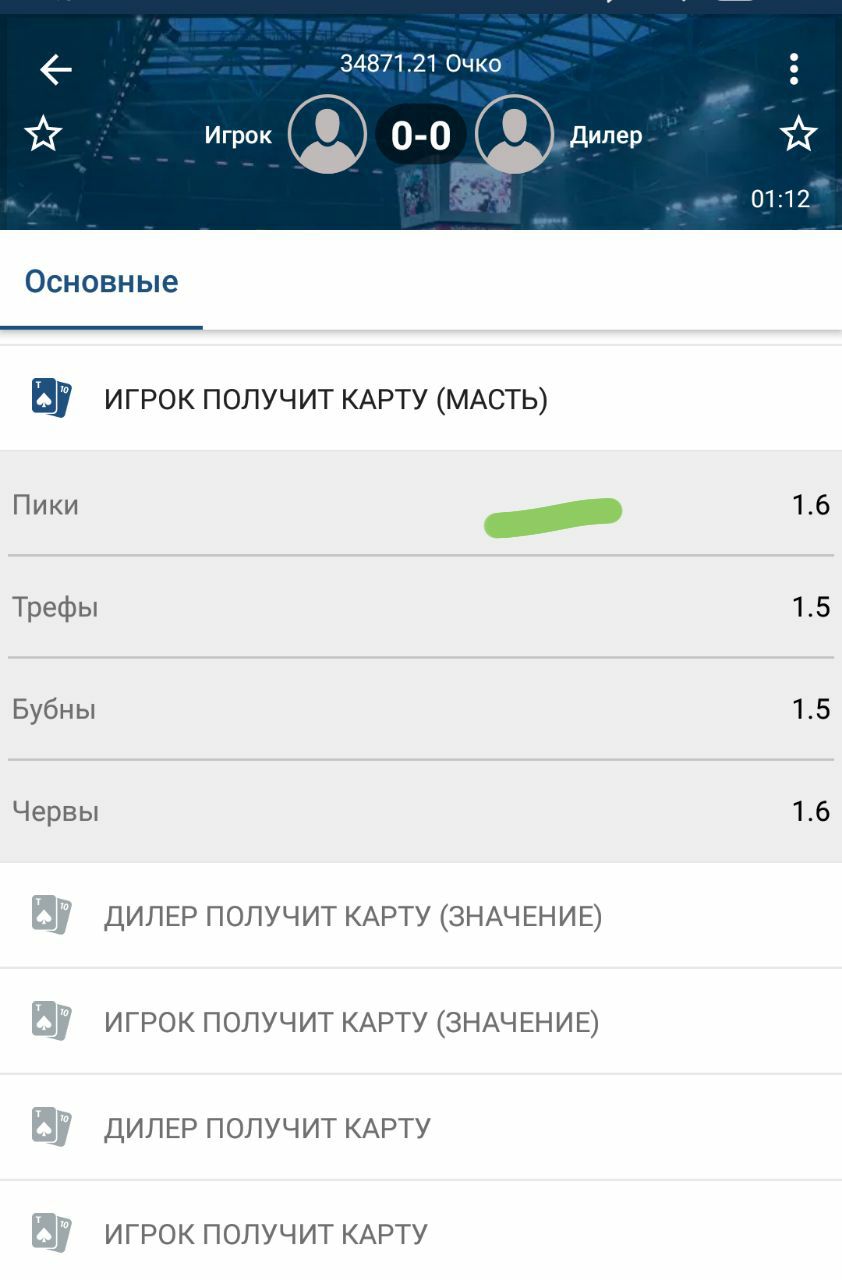
Task: Select the Пики bet at 1.6
Action: point(420,505)
